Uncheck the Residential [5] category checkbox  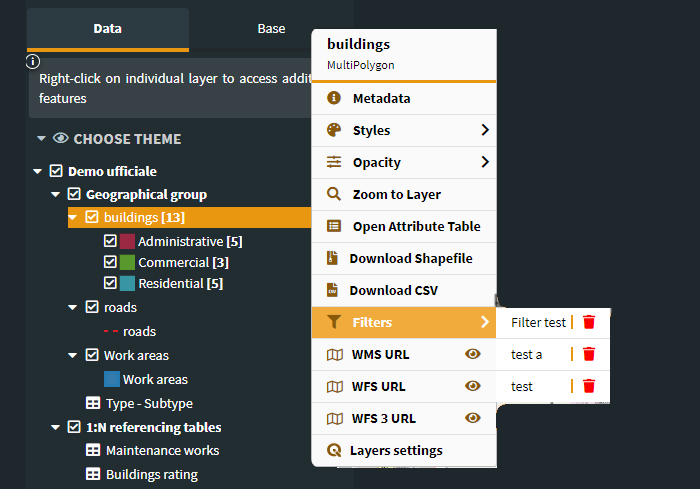tap(110, 283)
